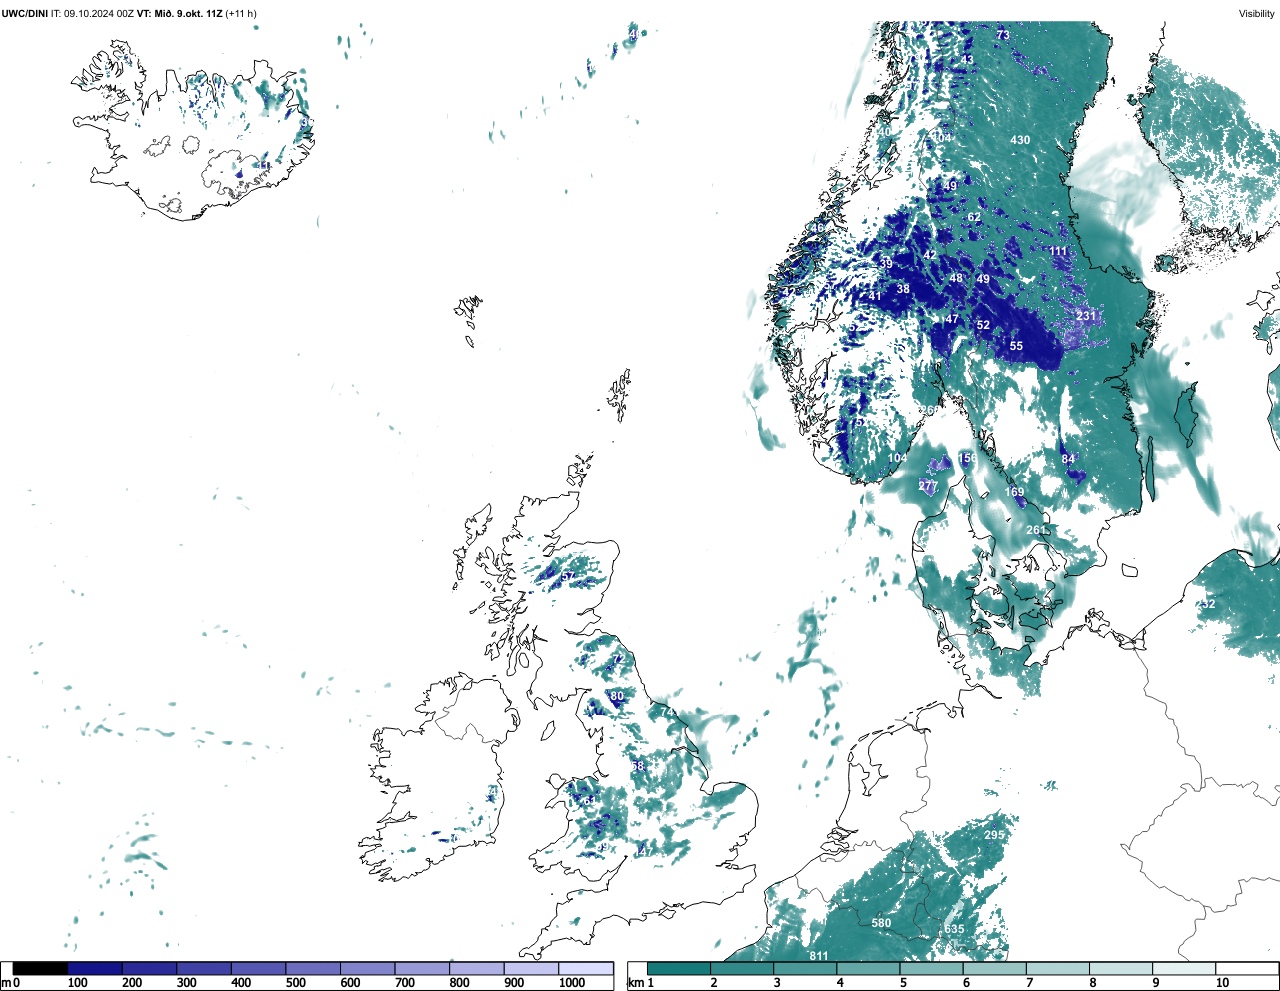Click the UWC/DINI model label

pyautogui.click(x=24, y=14)
